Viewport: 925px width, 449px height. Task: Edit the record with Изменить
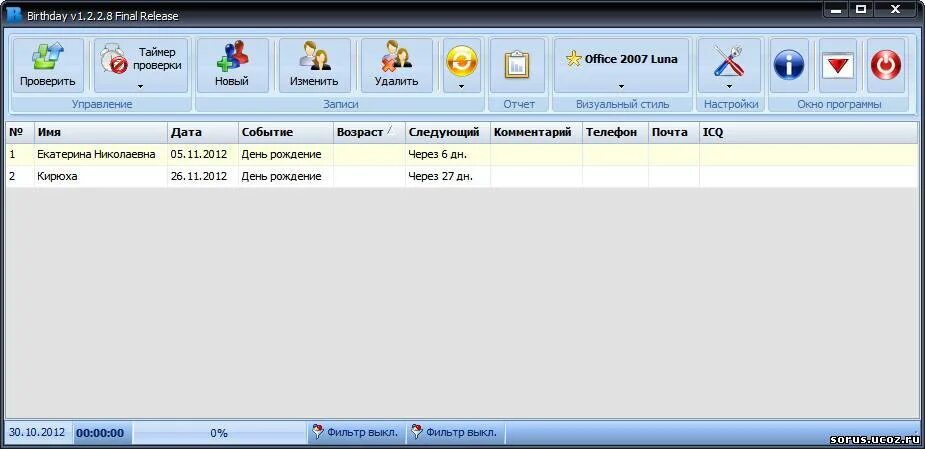pyautogui.click(x=314, y=65)
